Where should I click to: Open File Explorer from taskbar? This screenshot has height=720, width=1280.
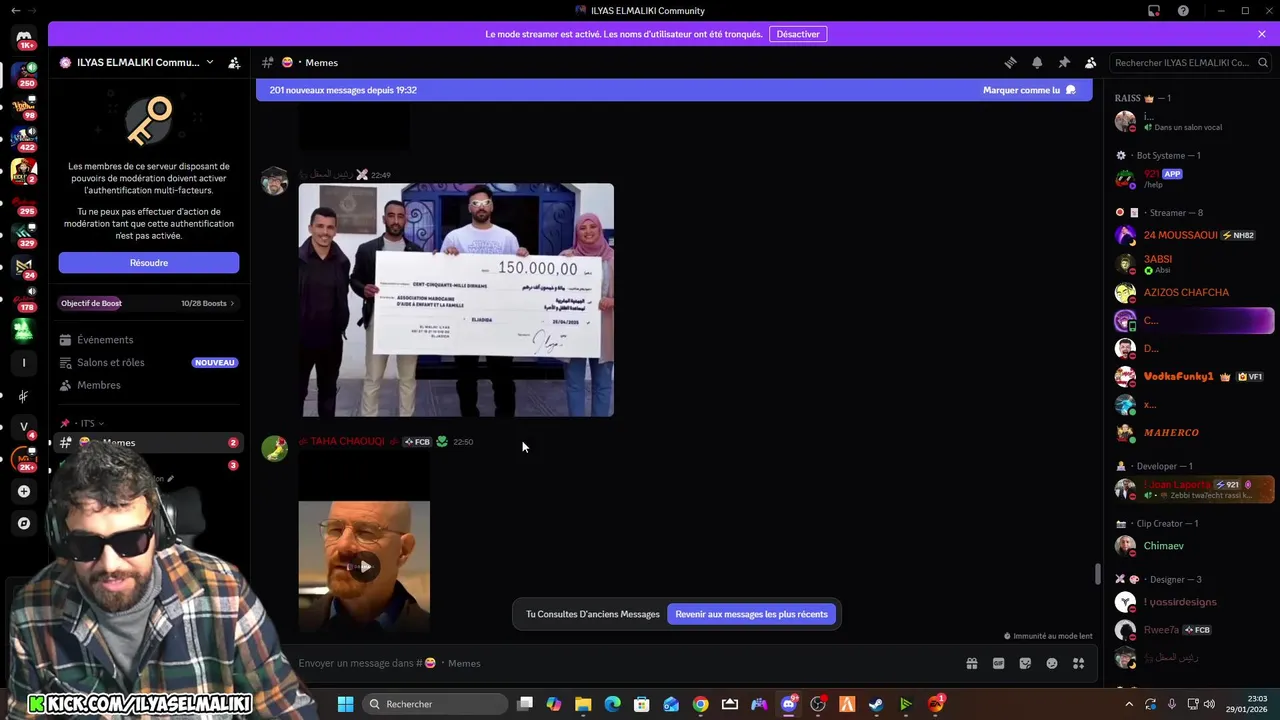[583, 704]
